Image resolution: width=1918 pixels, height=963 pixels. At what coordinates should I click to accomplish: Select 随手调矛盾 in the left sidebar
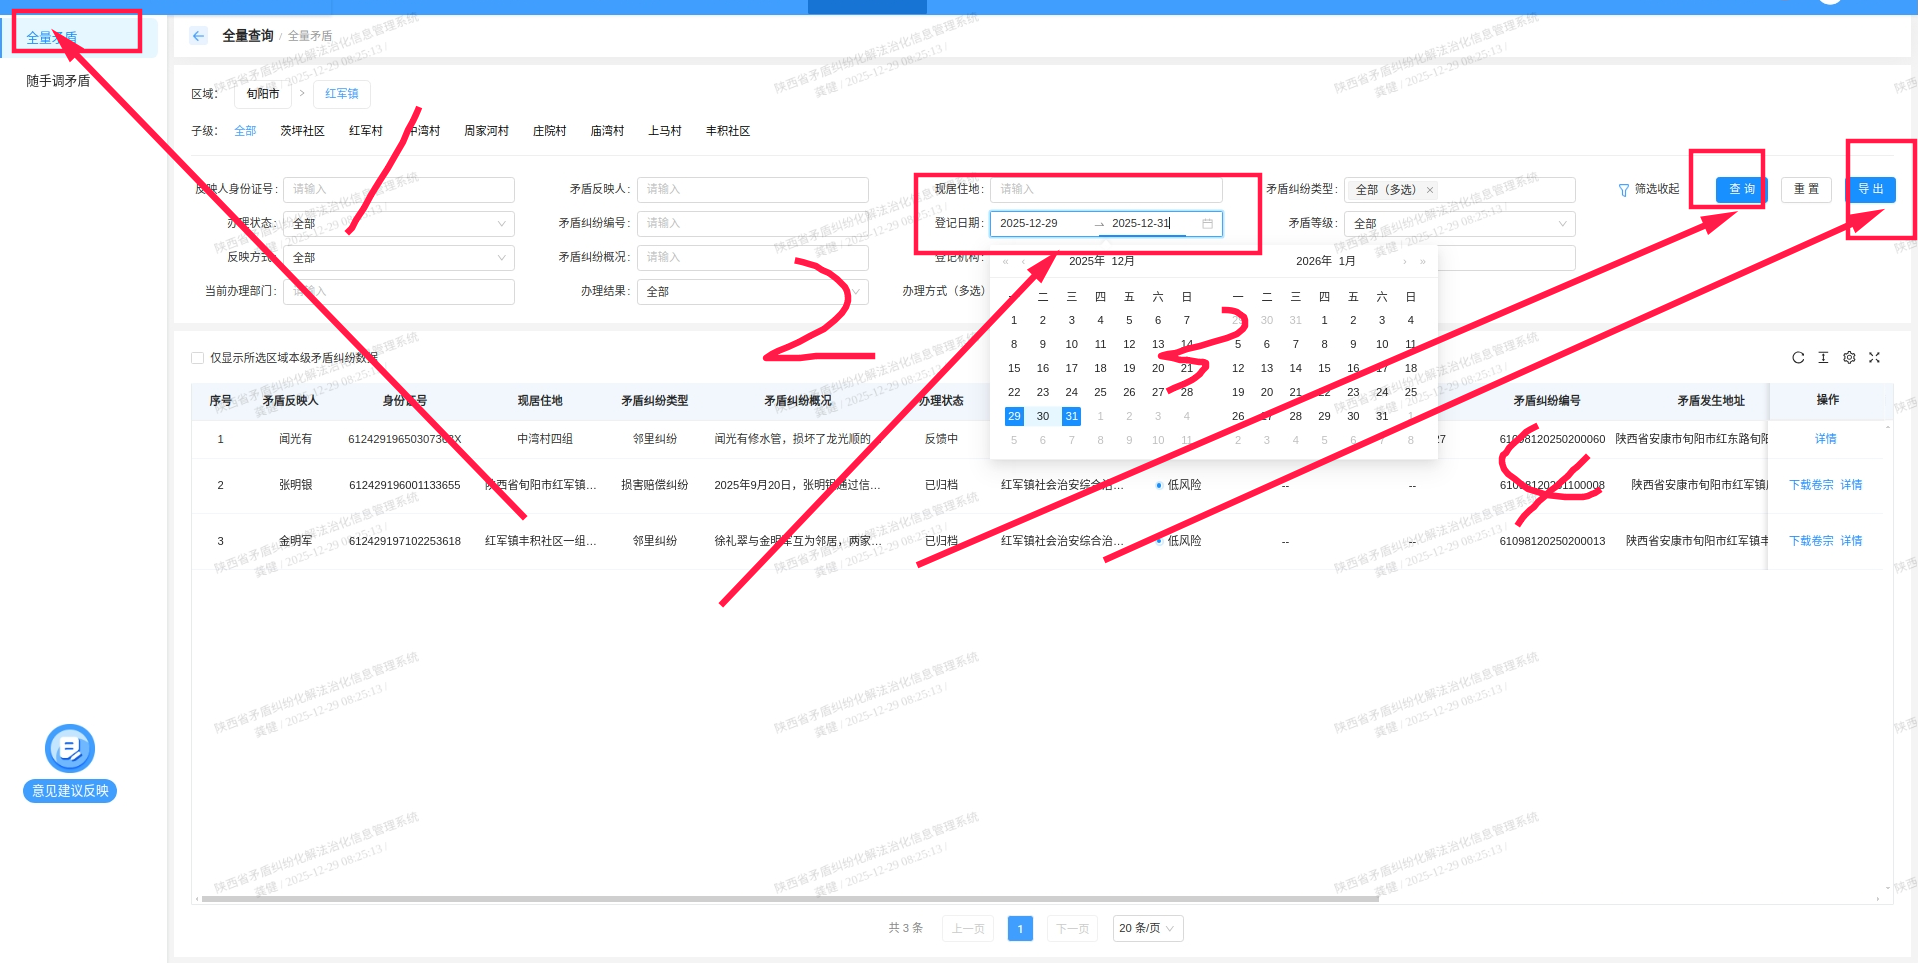coord(58,81)
